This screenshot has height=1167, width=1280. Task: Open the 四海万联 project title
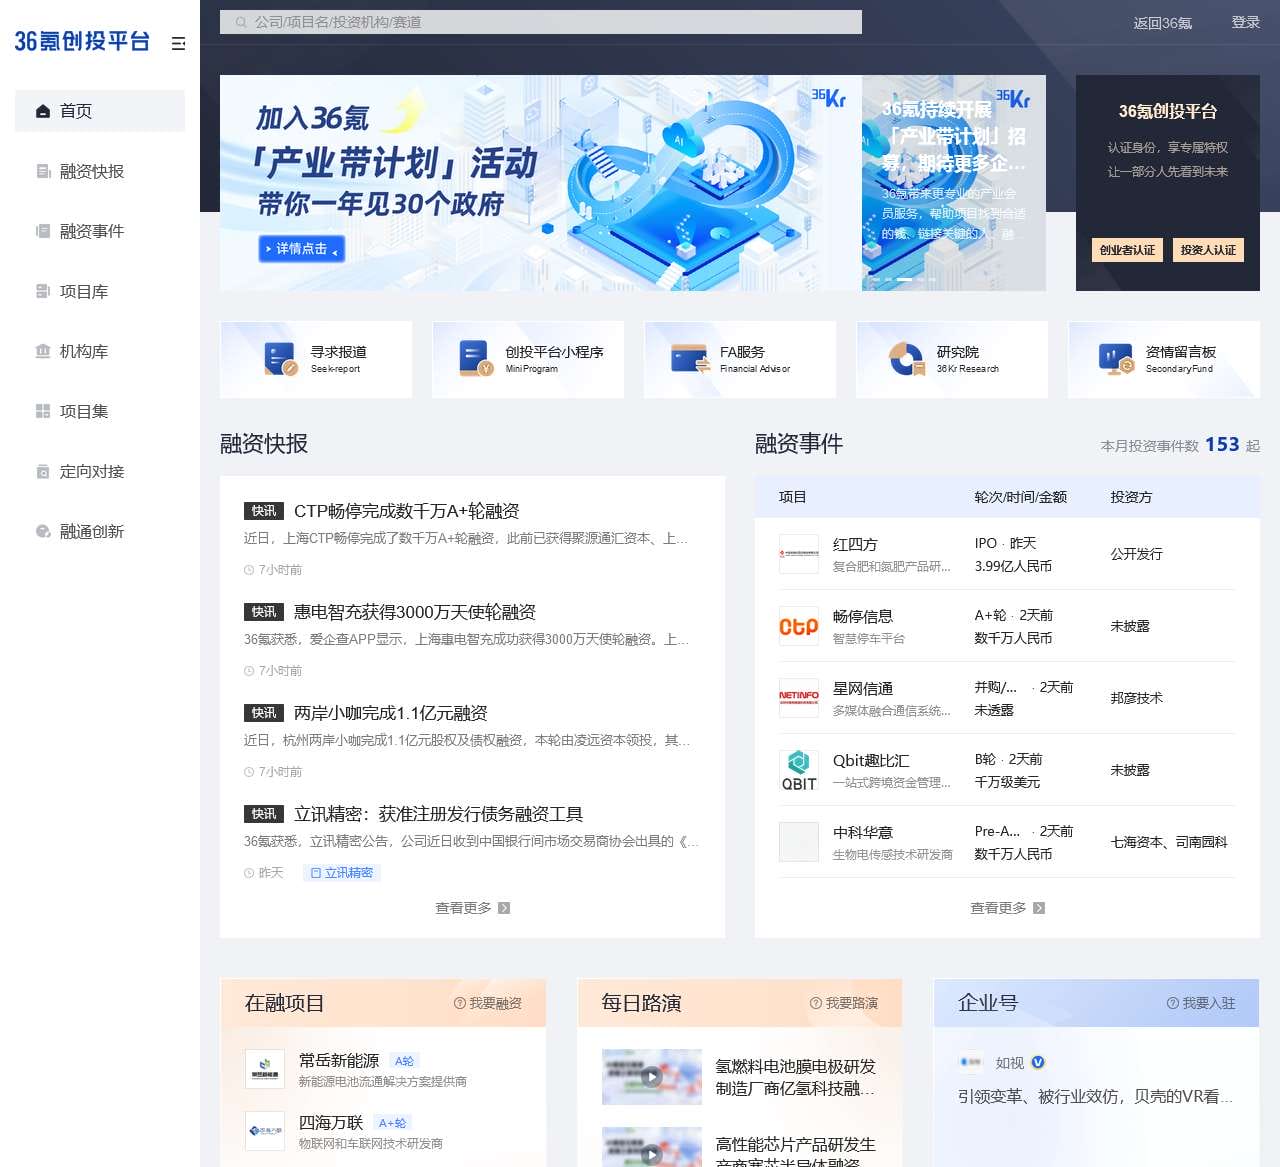click(331, 1122)
